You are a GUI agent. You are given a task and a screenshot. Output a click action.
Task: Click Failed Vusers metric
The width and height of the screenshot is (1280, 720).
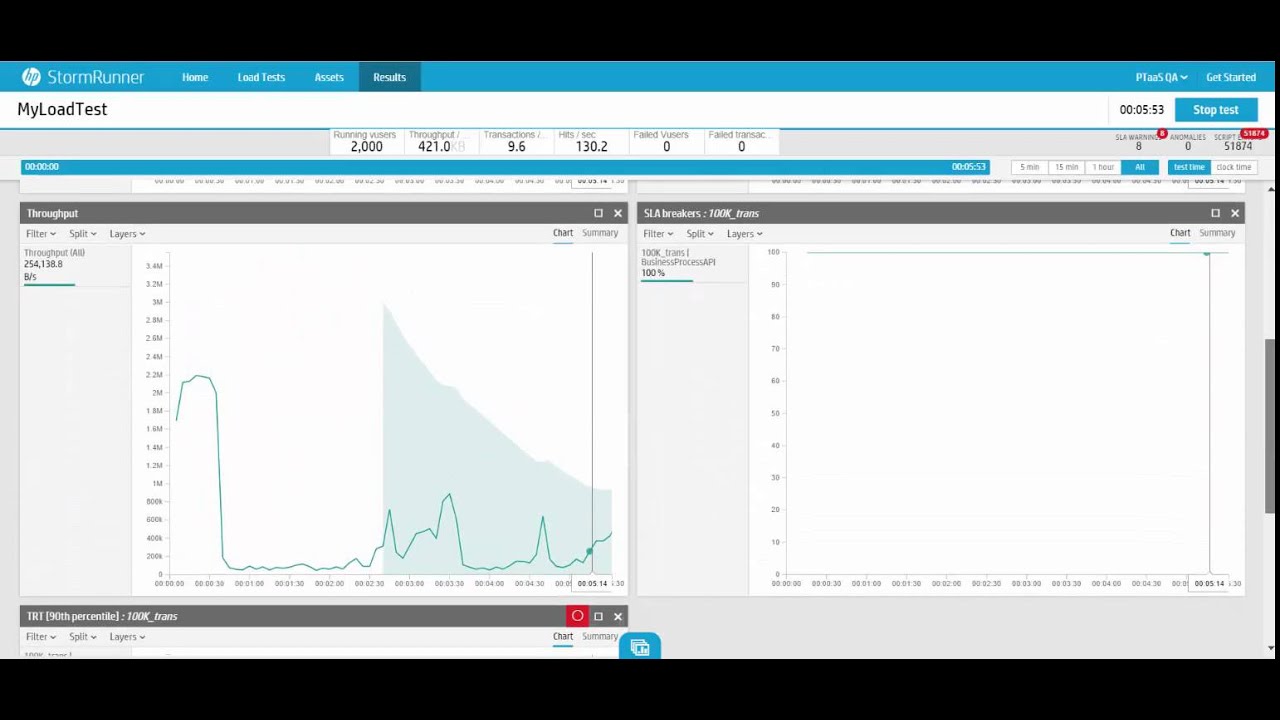[x=666, y=141]
